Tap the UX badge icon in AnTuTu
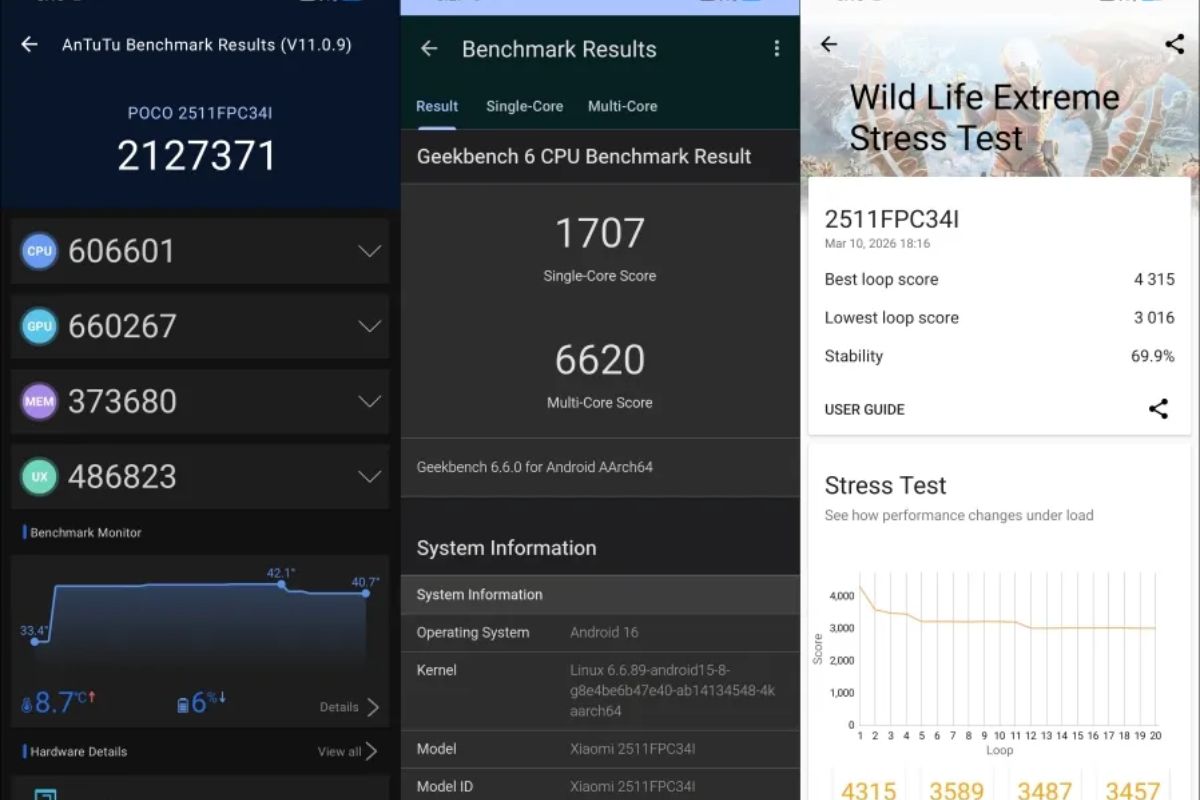 point(39,477)
